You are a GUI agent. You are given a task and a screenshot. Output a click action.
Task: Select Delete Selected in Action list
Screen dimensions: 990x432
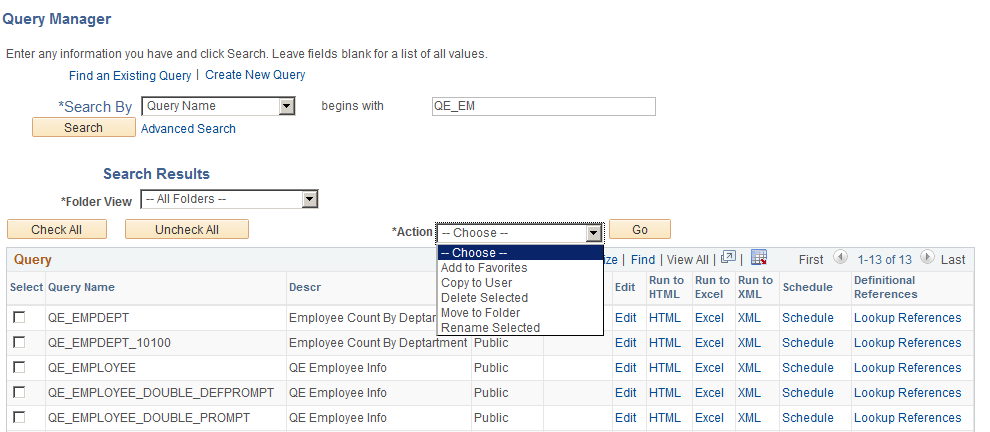point(484,298)
